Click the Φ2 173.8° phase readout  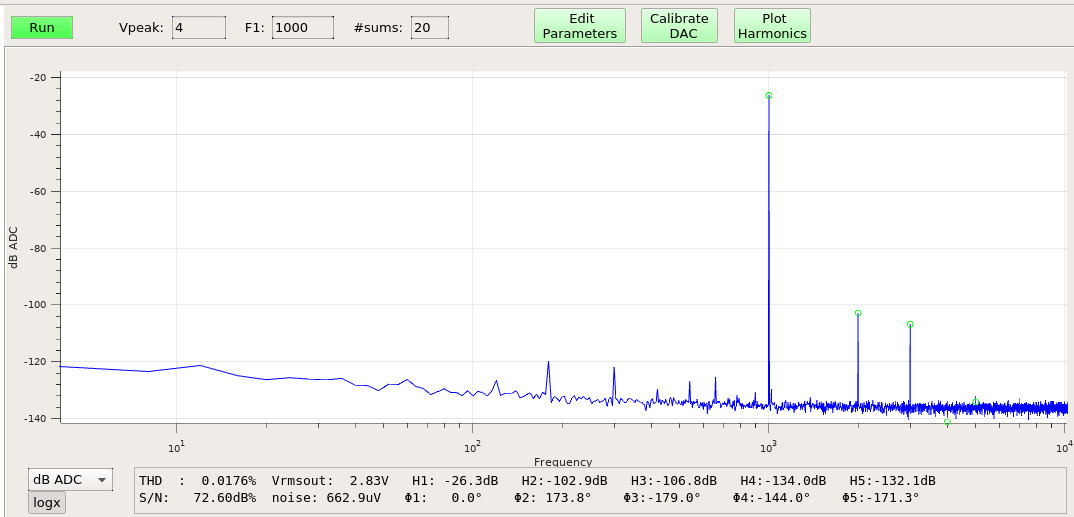click(553, 498)
